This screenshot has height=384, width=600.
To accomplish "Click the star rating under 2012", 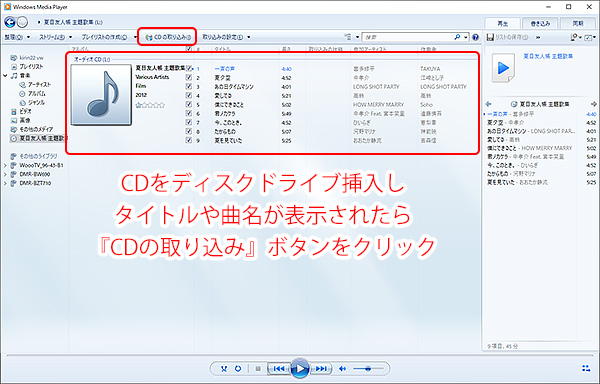I will [150, 105].
